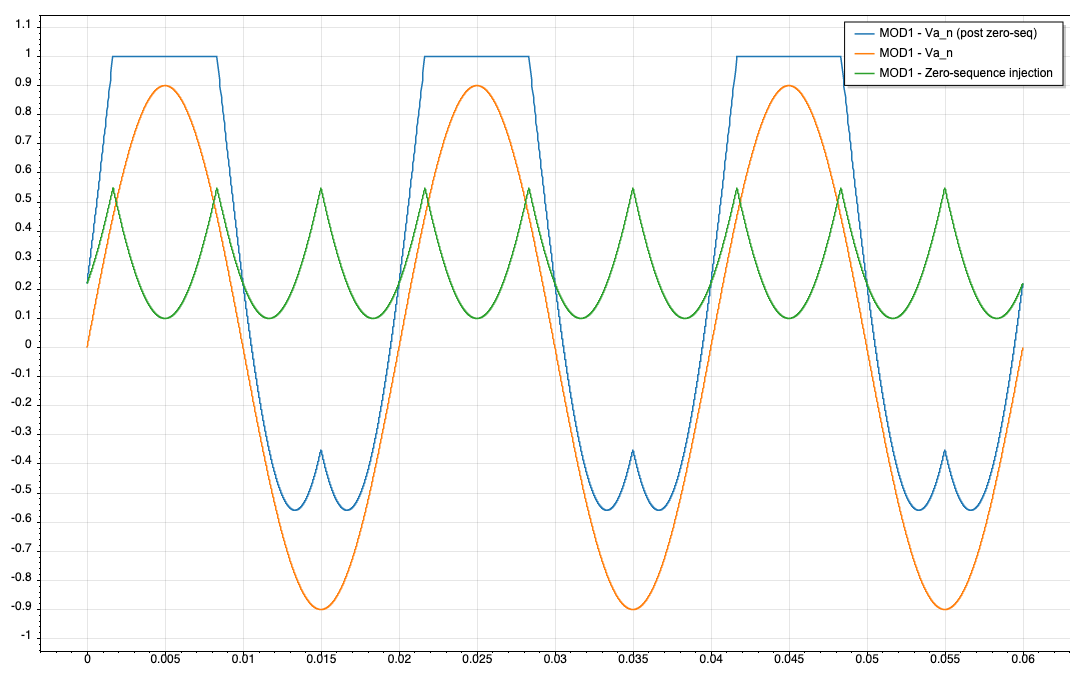The image size is (1070, 677).
Task: Click the orange line sample in the legend
Action: click(x=861, y=53)
